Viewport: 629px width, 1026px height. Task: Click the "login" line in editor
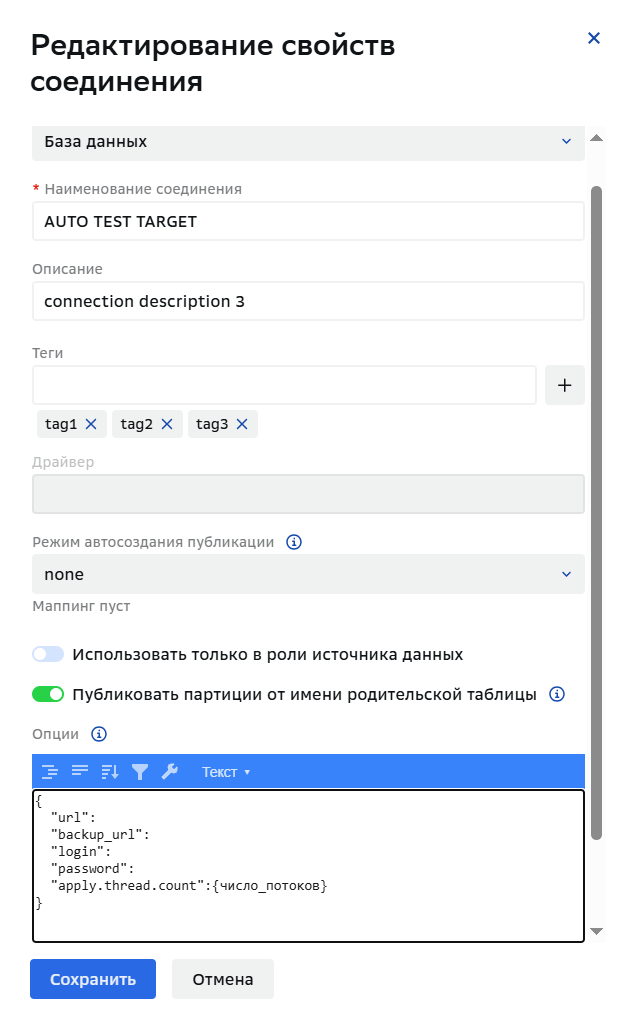tap(81, 851)
